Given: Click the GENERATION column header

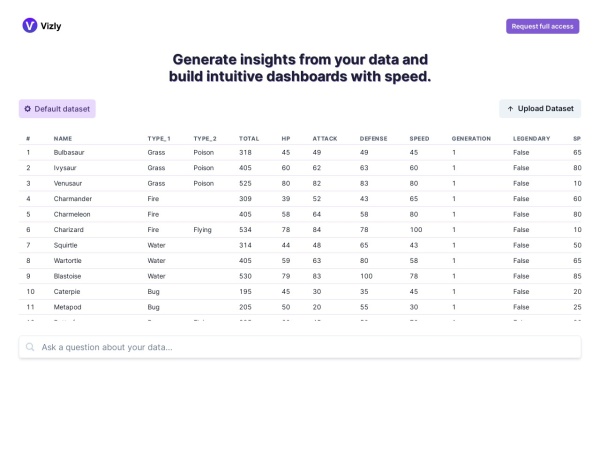Looking at the screenshot, I should [471, 138].
